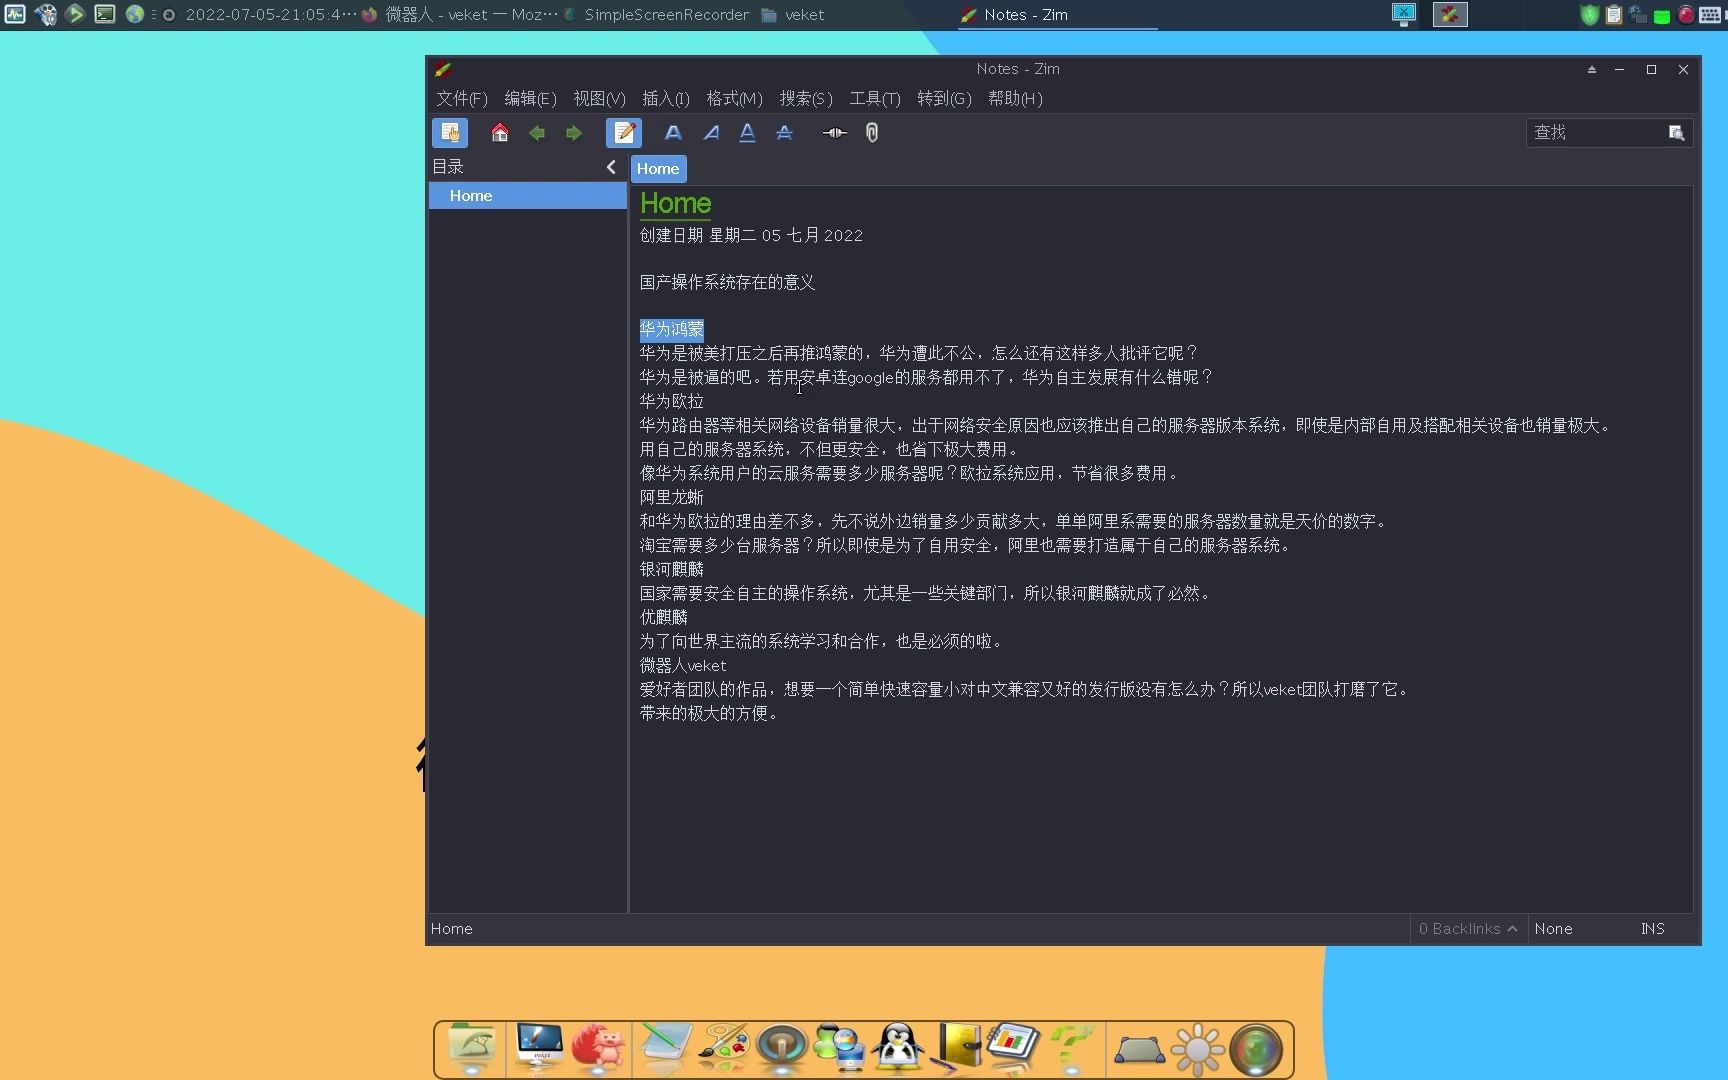Select the Home tab
The height and width of the screenshot is (1080, 1728).
tap(657, 168)
